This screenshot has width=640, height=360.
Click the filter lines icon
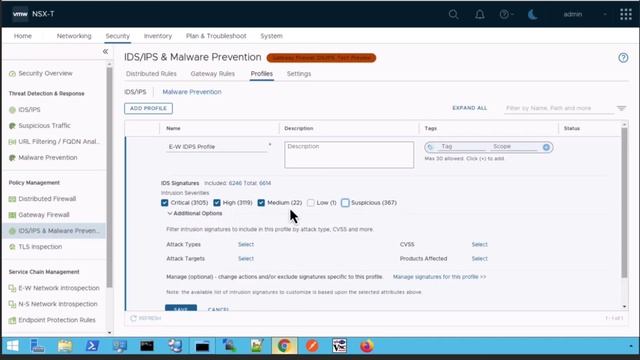tap(621, 108)
